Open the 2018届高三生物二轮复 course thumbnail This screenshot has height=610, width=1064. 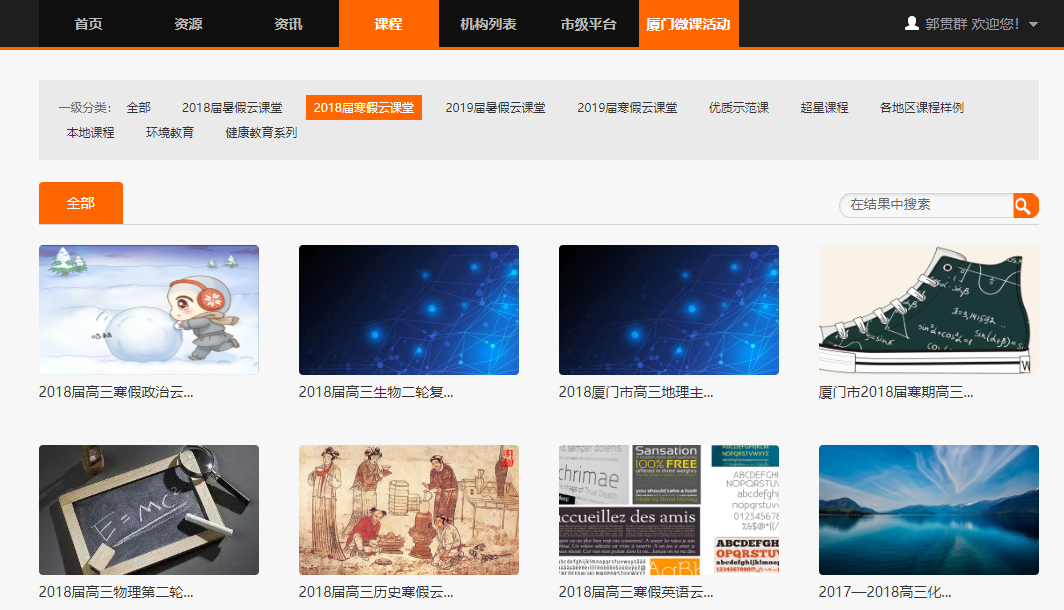click(408, 309)
